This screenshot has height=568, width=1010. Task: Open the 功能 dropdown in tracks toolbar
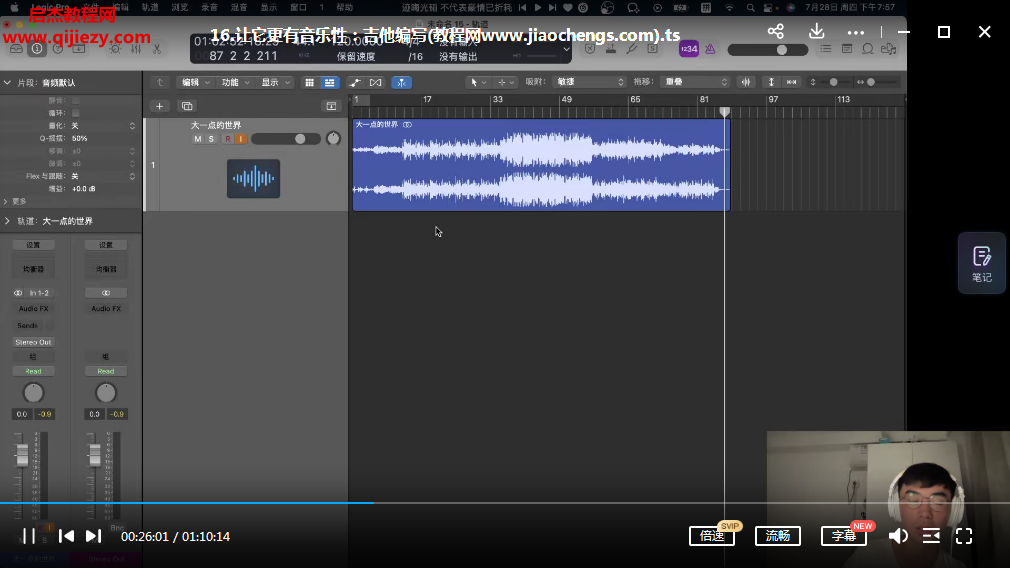click(x=234, y=82)
